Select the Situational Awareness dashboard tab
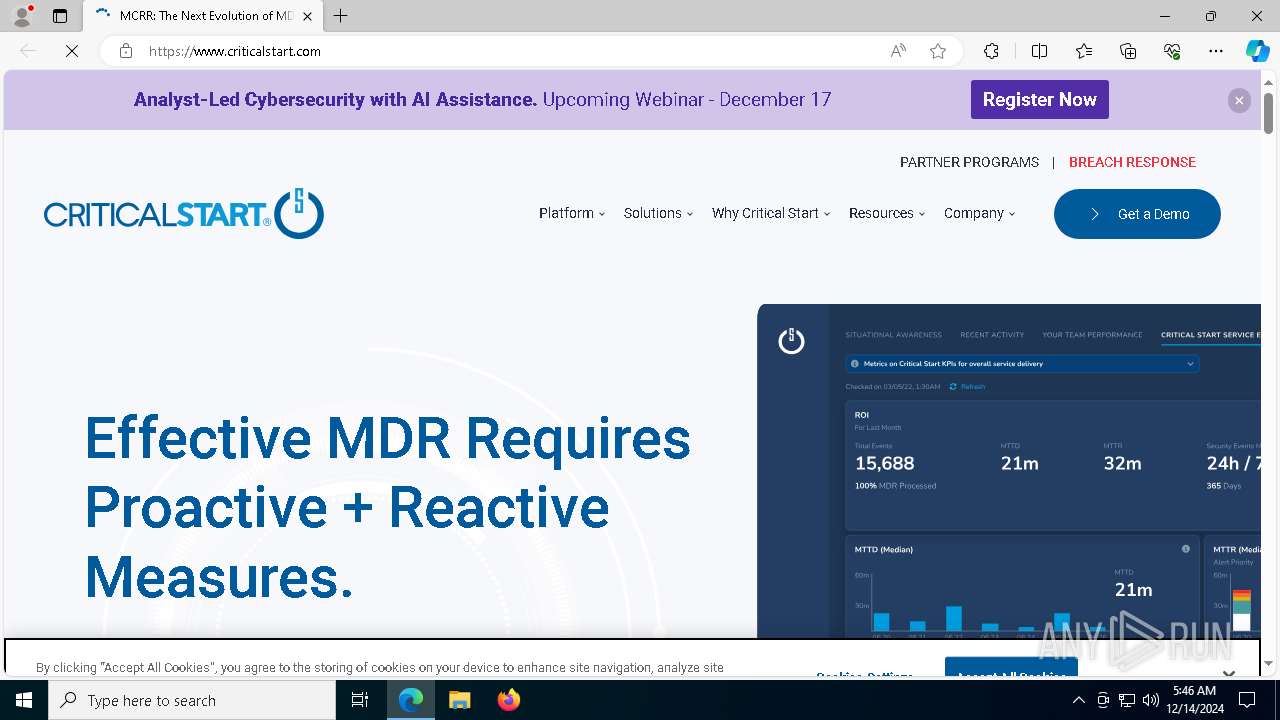The height and width of the screenshot is (720, 1280). (x=893, y=335)
